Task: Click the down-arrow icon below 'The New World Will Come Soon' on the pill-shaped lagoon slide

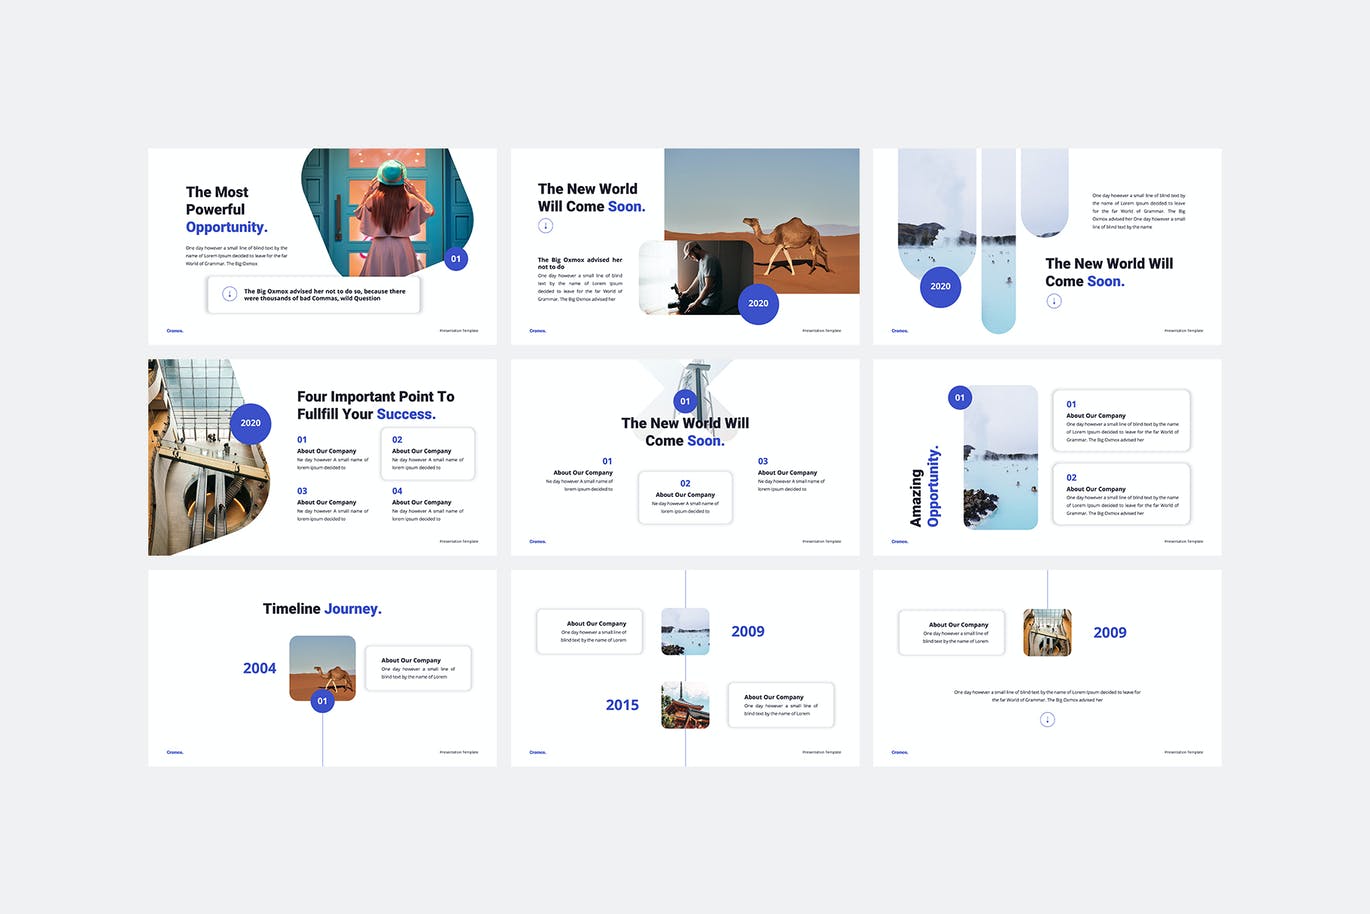Action: coord(1054,301)
